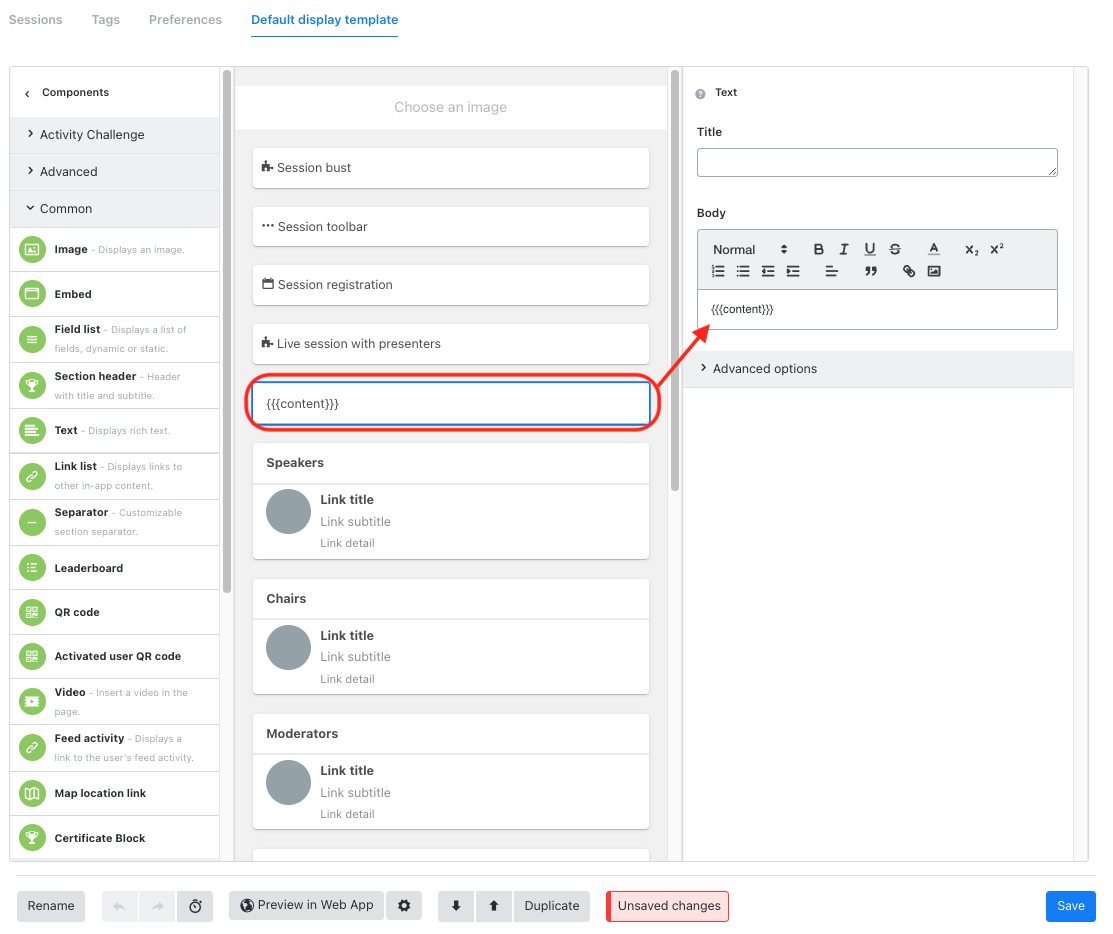Open the Preferences tab
This screenshot has width=1113, height=934.
pyautogui.click(x=185, y=20)
